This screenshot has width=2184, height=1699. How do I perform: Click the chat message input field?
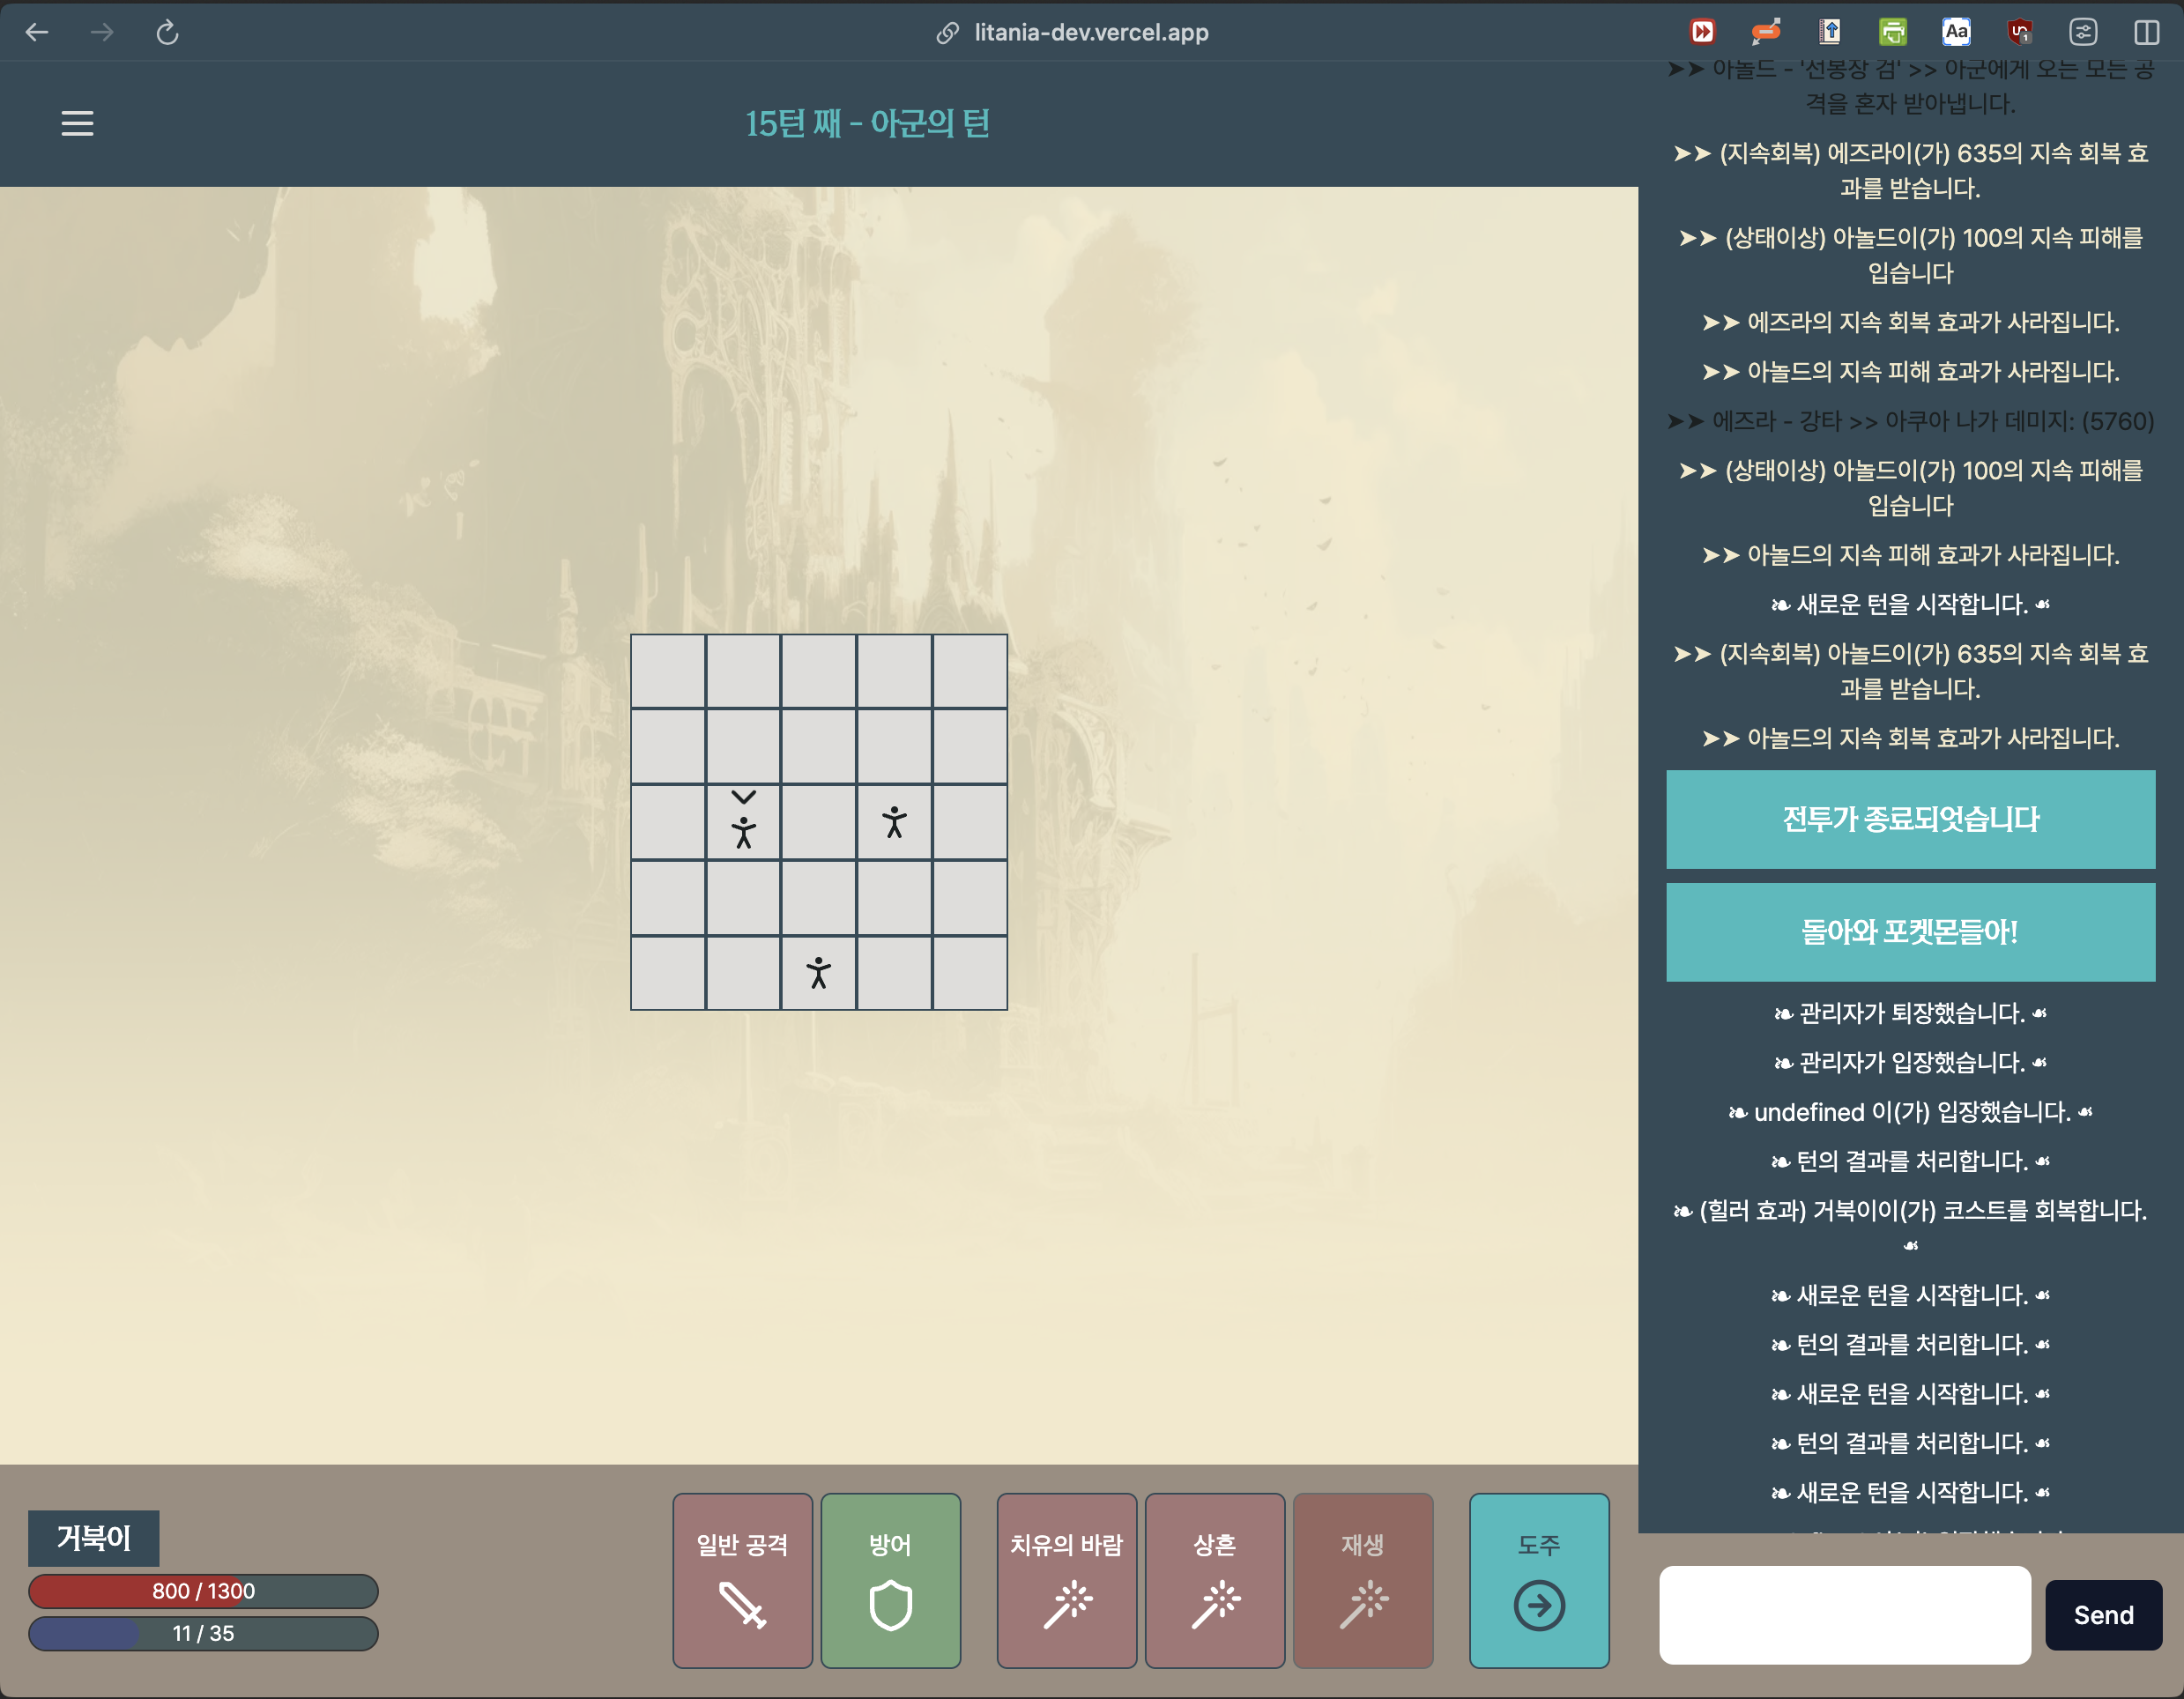tap(1844, 1615)
